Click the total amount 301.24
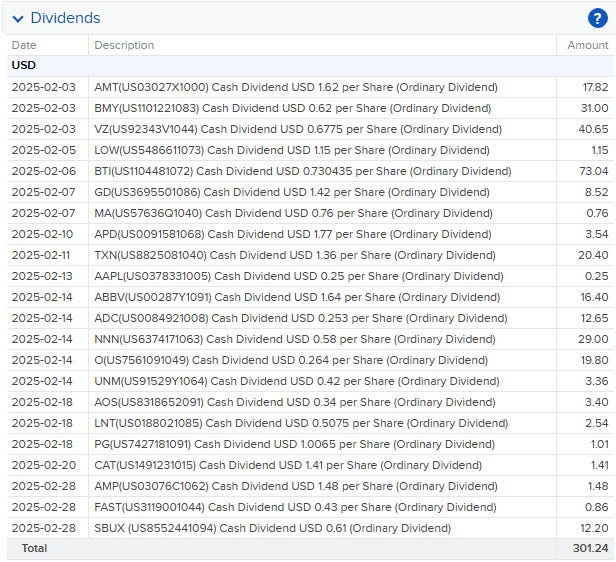616x562 pixels. pos(590,548)
